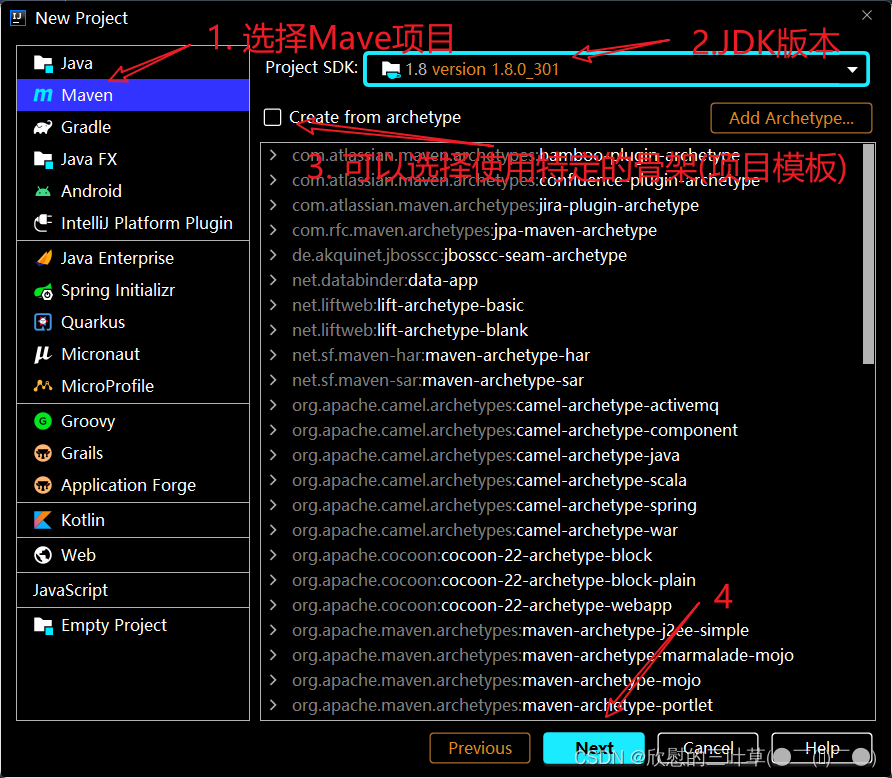This screenshot has width=892, height=778.
Task: Select the Java Enterprise project type label
Action: 117,258
